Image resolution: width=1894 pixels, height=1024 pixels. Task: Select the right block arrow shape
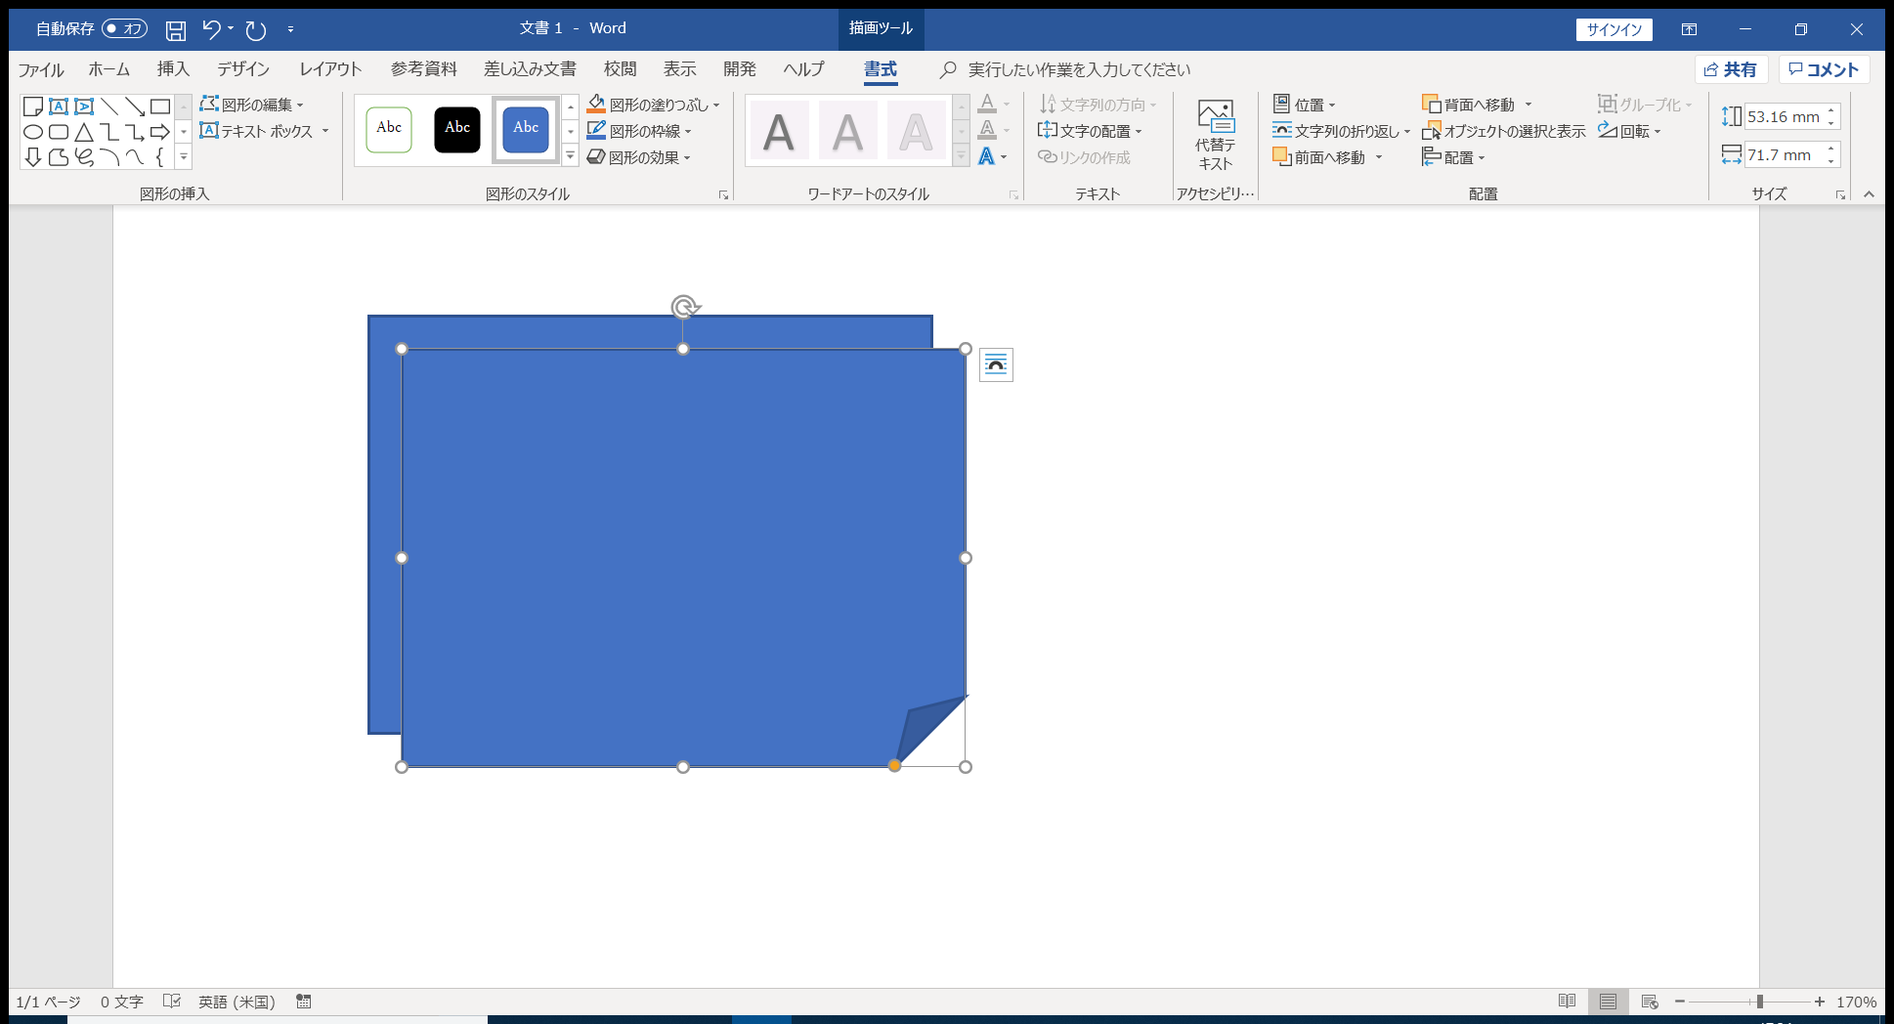(160, 132)
